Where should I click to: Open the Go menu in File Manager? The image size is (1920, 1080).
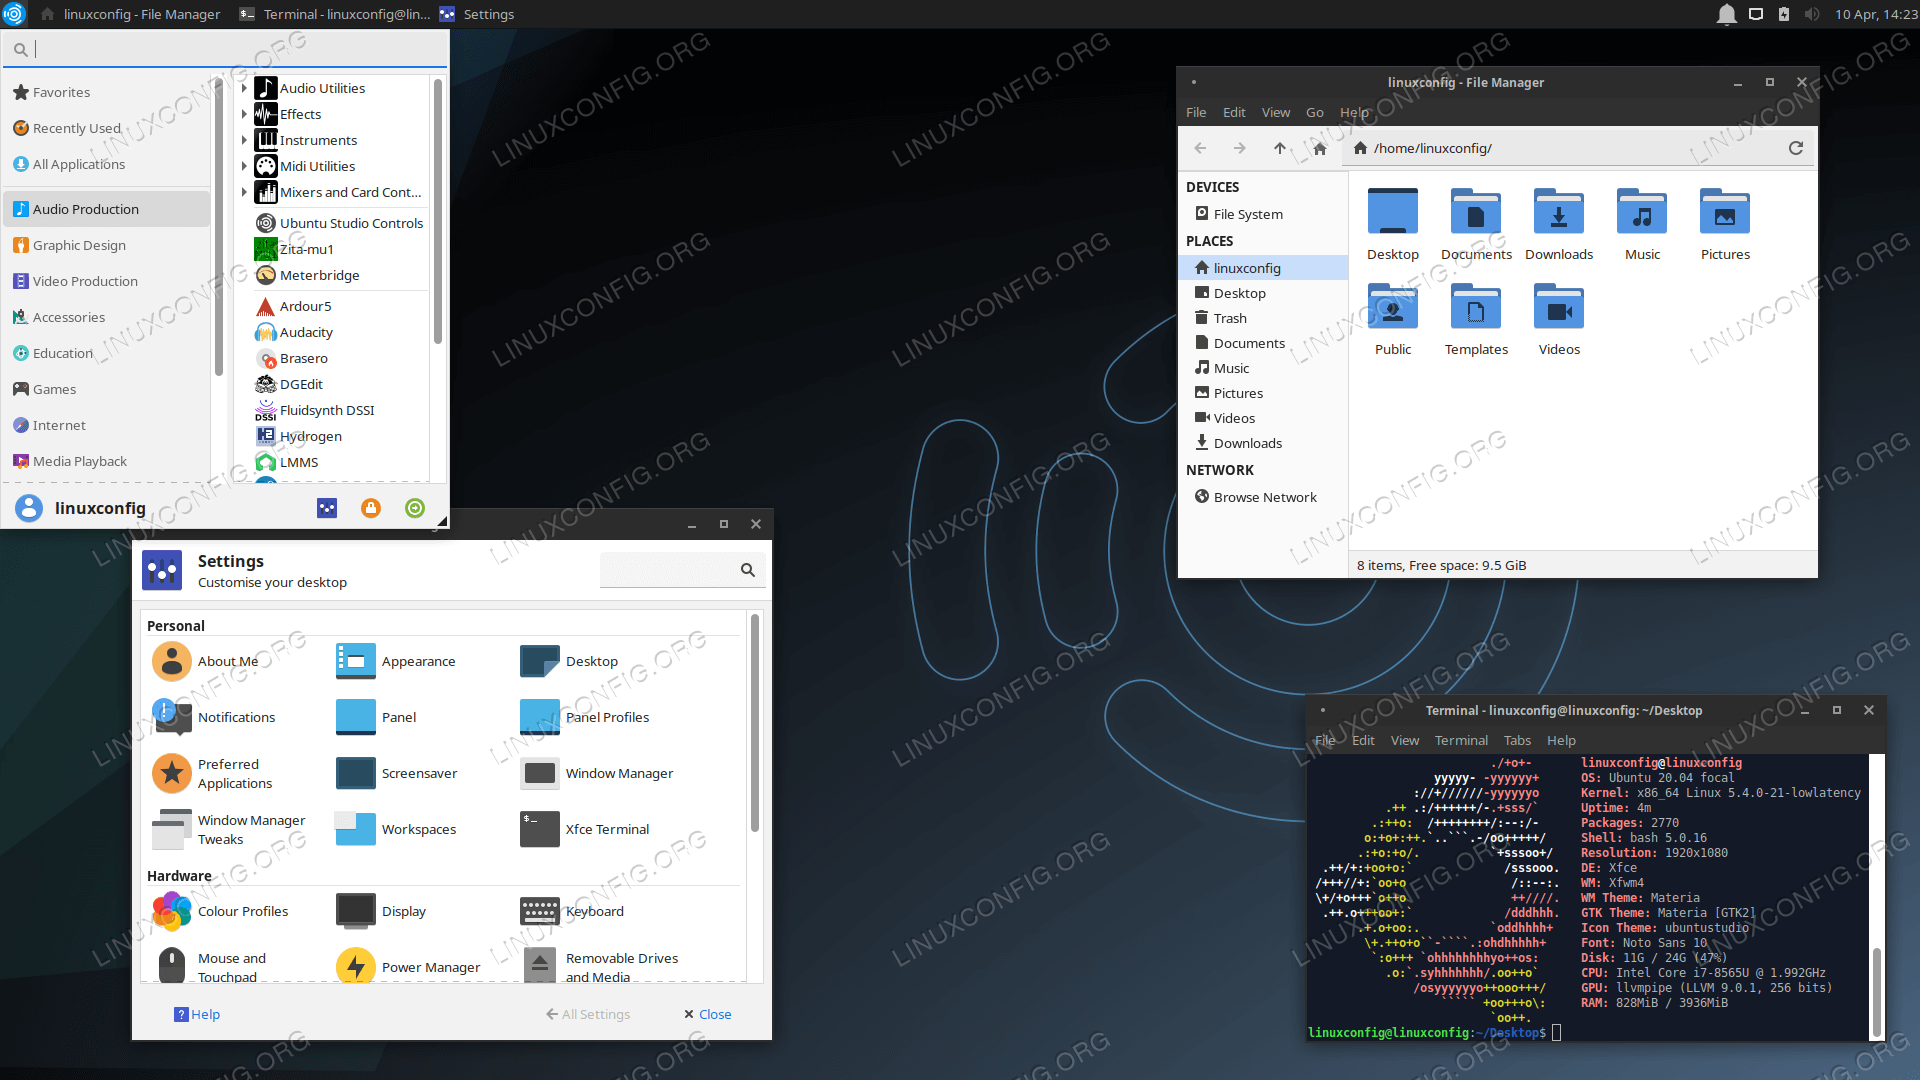(1315, 112)
